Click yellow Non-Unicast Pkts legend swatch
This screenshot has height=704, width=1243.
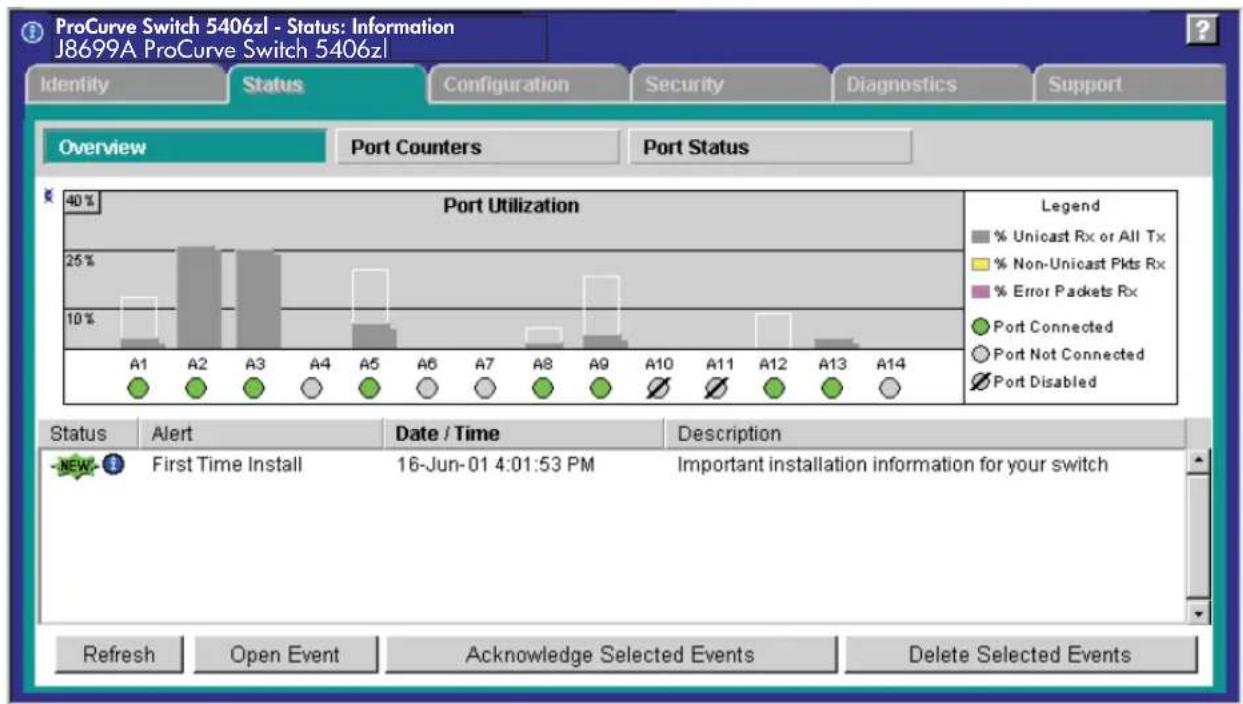pyautogui.click(x=980, y=264)
